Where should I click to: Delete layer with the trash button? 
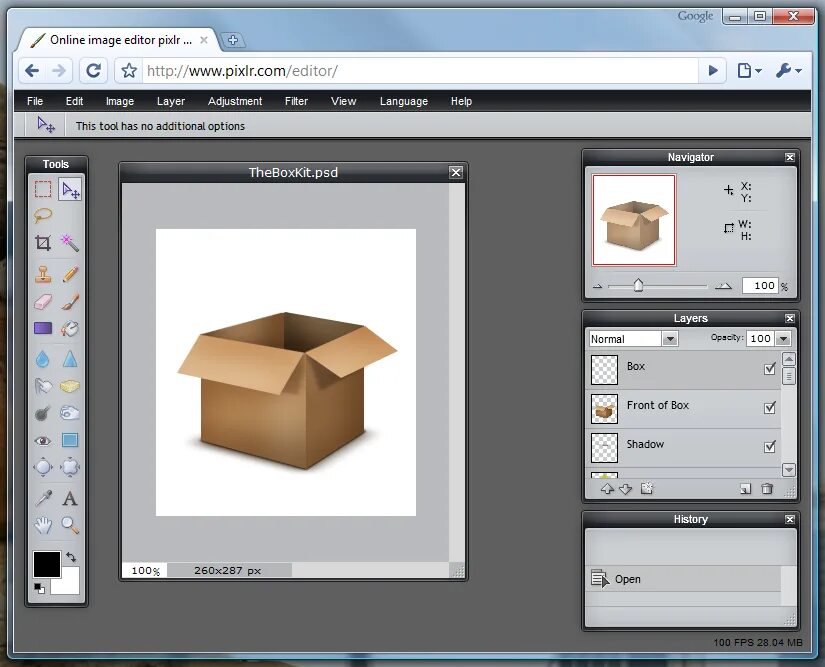(767, 489)
